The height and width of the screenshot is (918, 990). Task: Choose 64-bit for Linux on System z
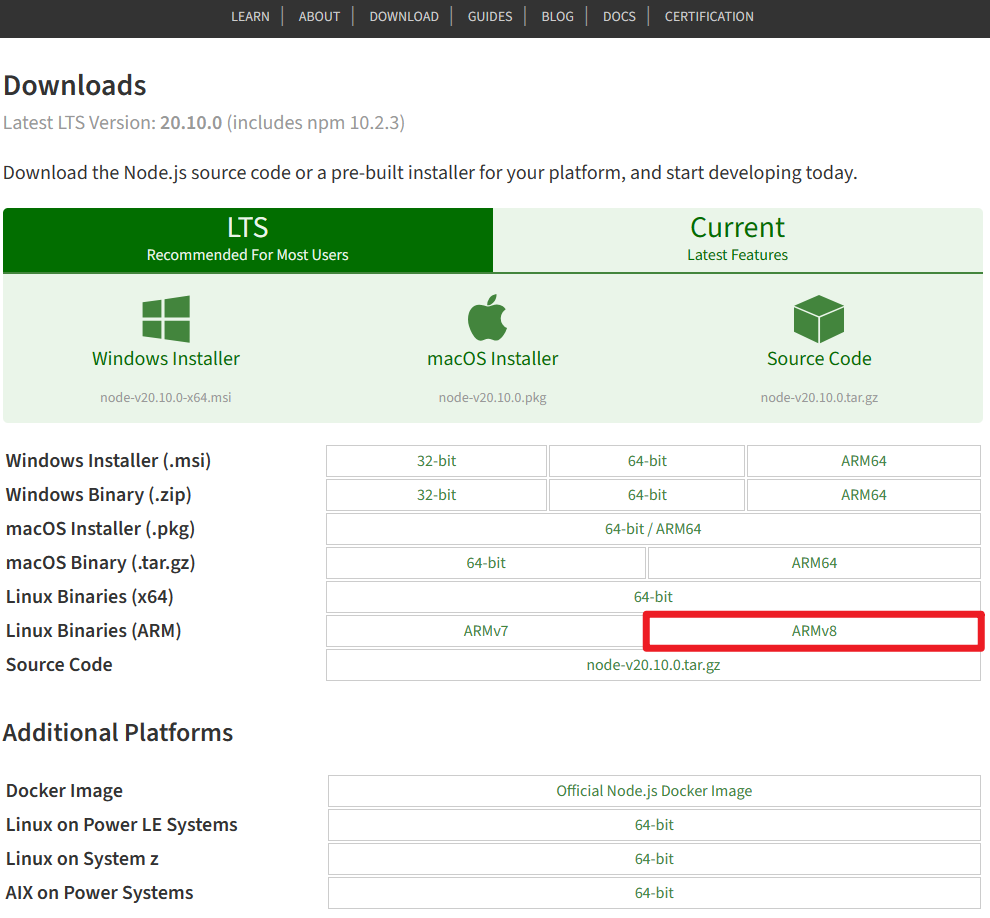tap(654, 859)
